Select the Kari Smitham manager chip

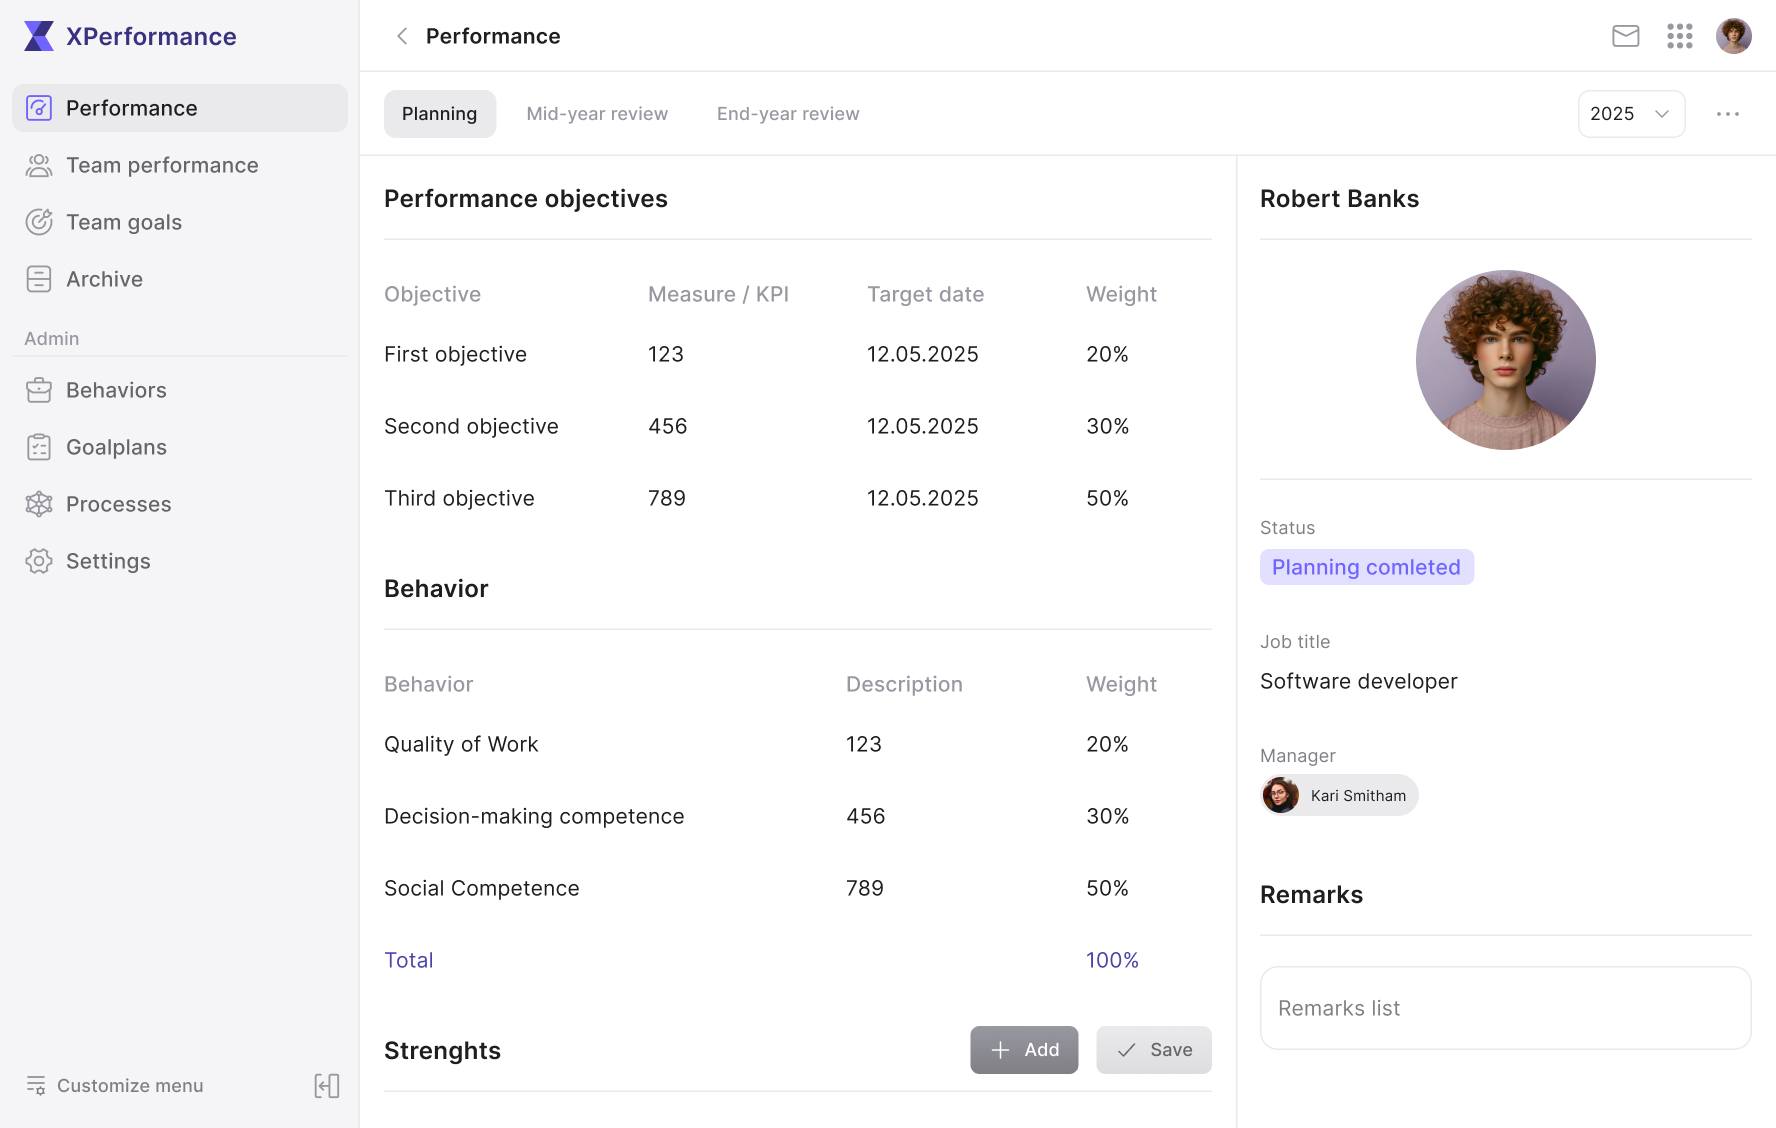click(1339, 795)
